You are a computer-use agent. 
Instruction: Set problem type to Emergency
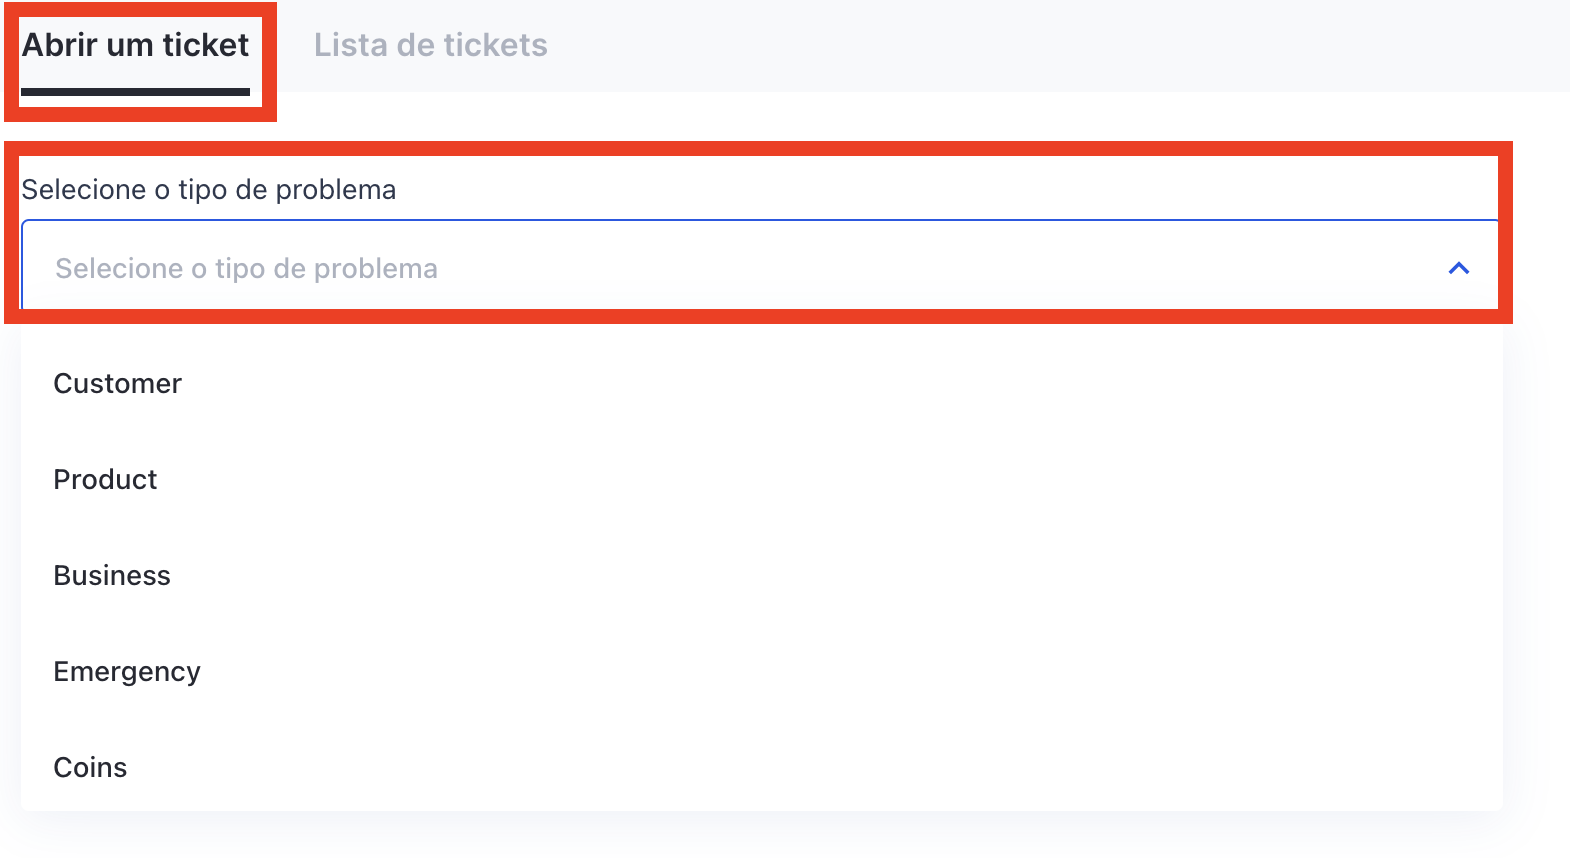[x=127, y=672]
